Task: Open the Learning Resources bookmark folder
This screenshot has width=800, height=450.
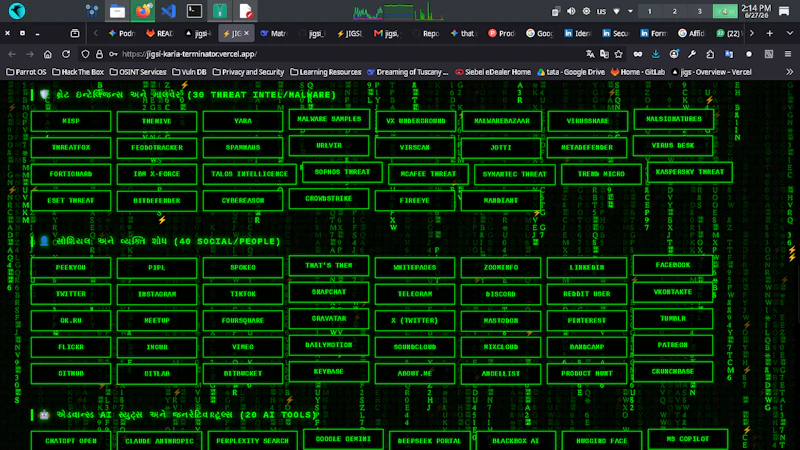Action: [326, 72]
